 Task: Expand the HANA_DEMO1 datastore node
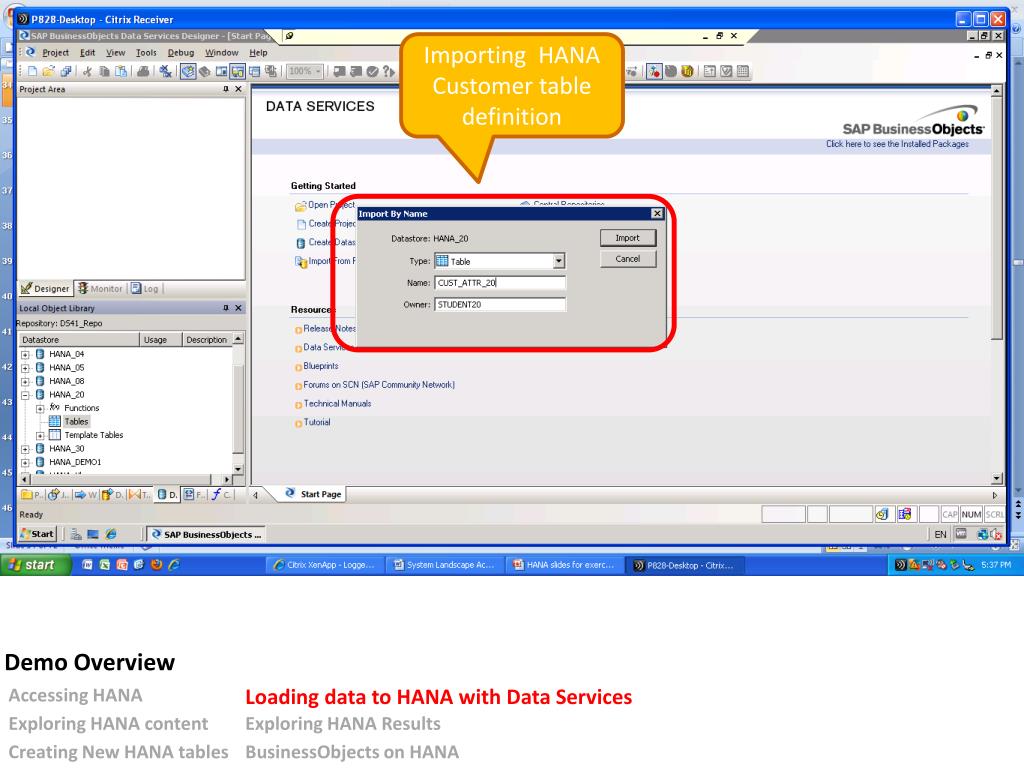[x=25, y=462]
